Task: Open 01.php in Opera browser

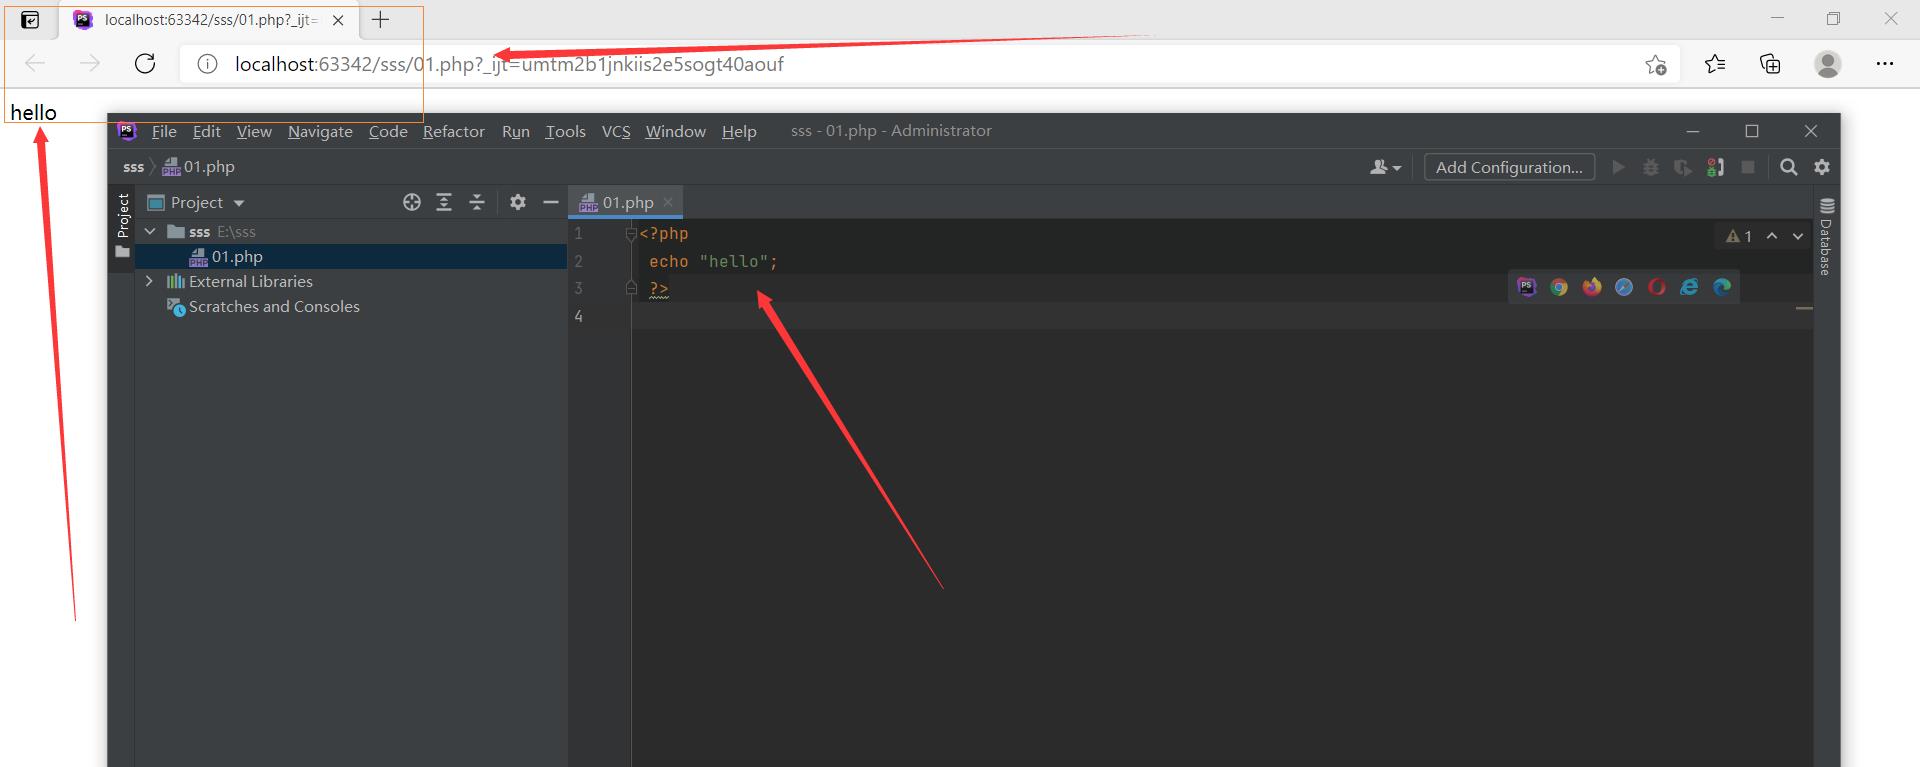Action: point(1657,287)
